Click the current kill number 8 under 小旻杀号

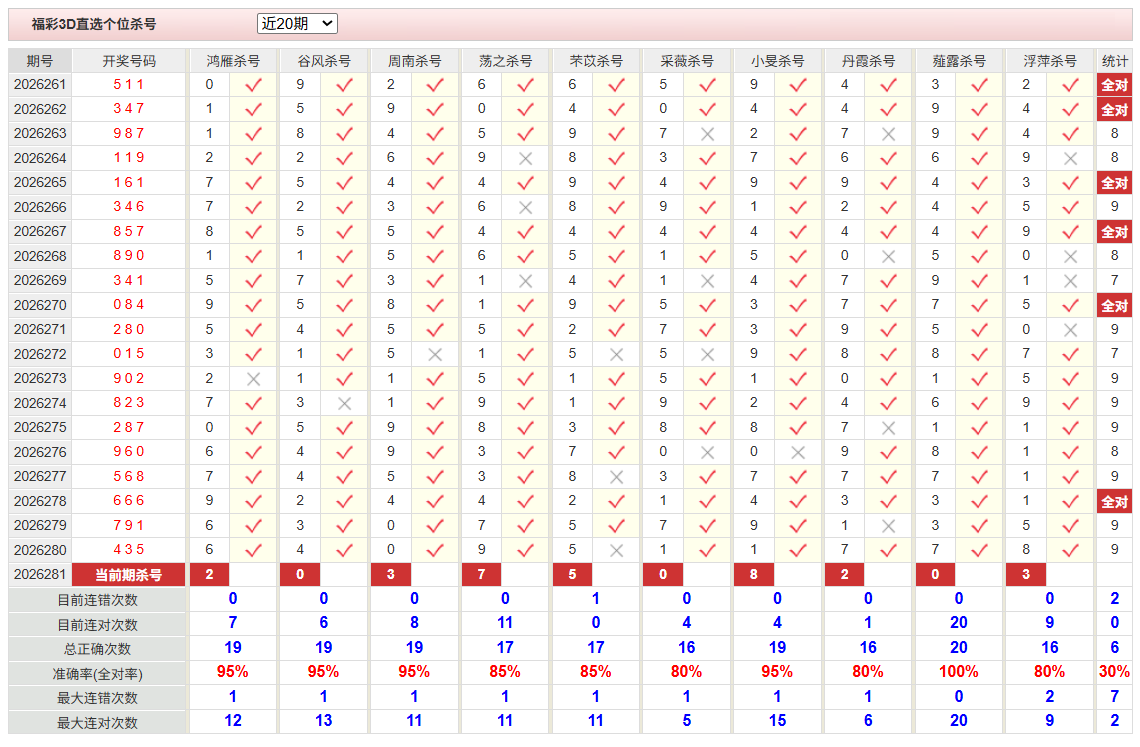754,575
